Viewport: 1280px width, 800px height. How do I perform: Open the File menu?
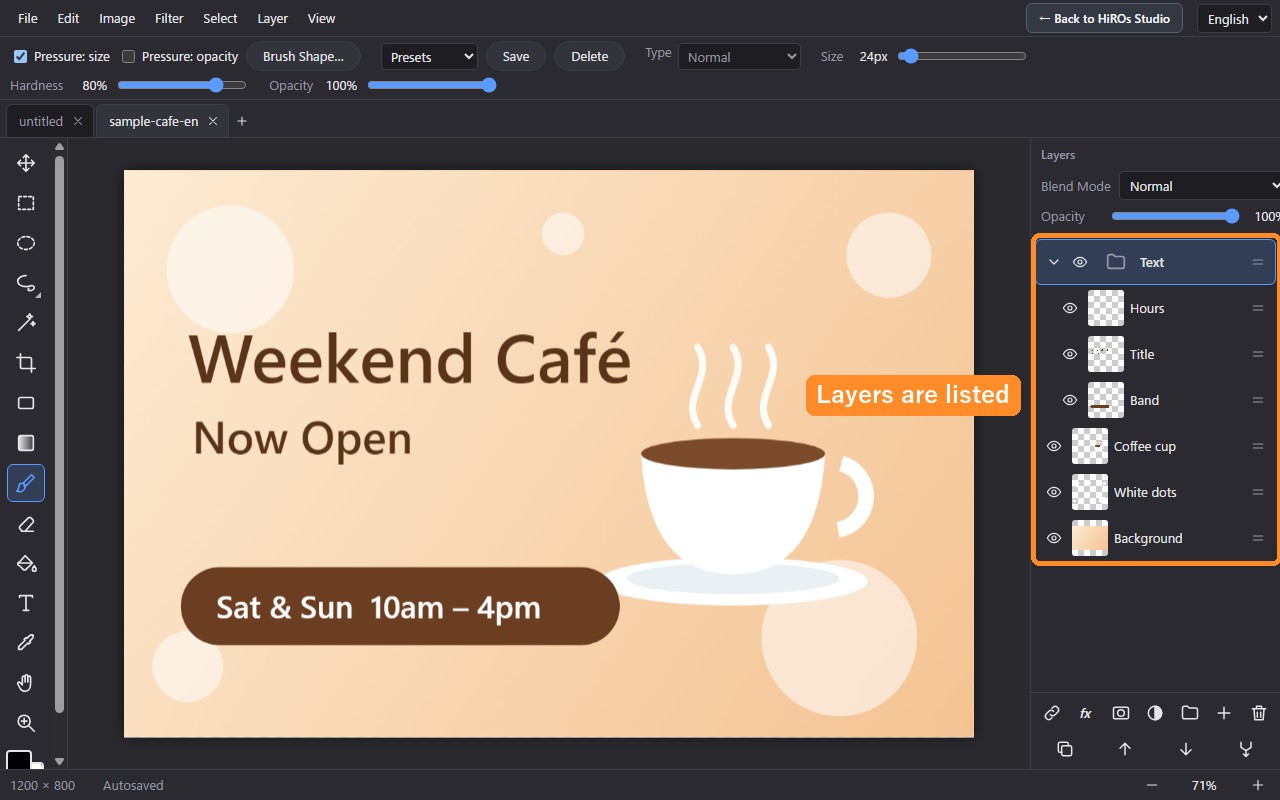28,19
